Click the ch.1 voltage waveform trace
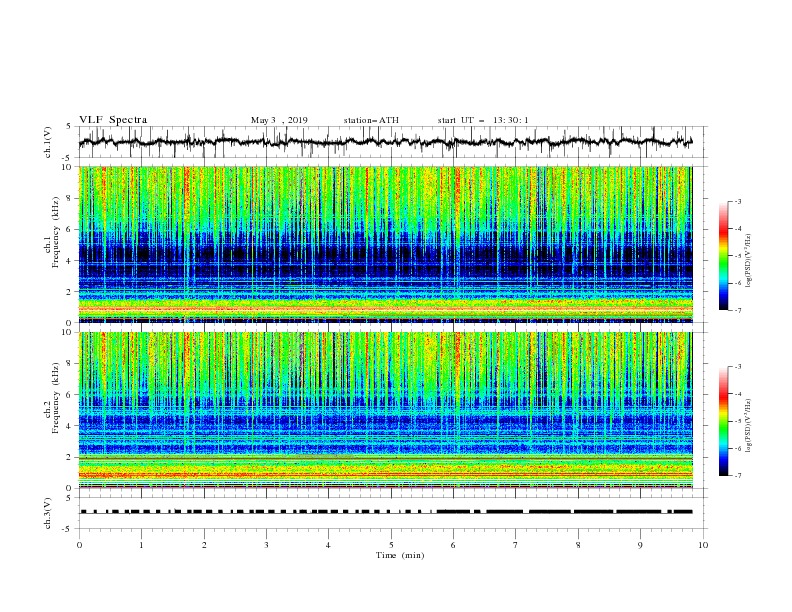 click(385, 142)
